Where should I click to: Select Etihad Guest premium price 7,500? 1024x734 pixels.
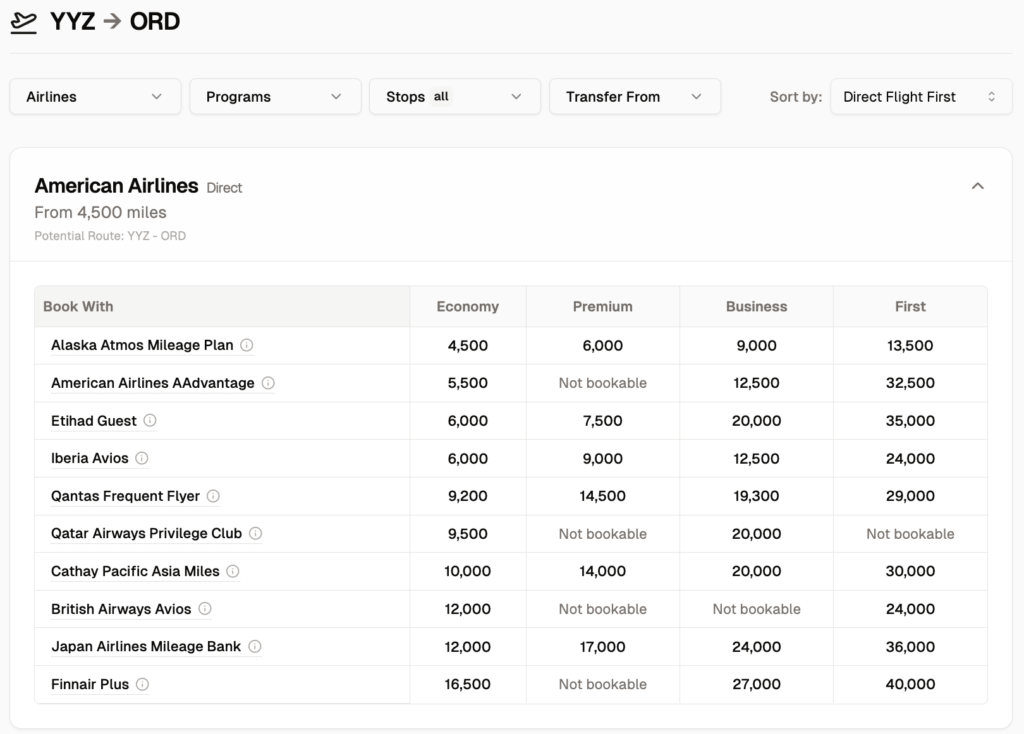pyautogui.click(x=602, y=421)
